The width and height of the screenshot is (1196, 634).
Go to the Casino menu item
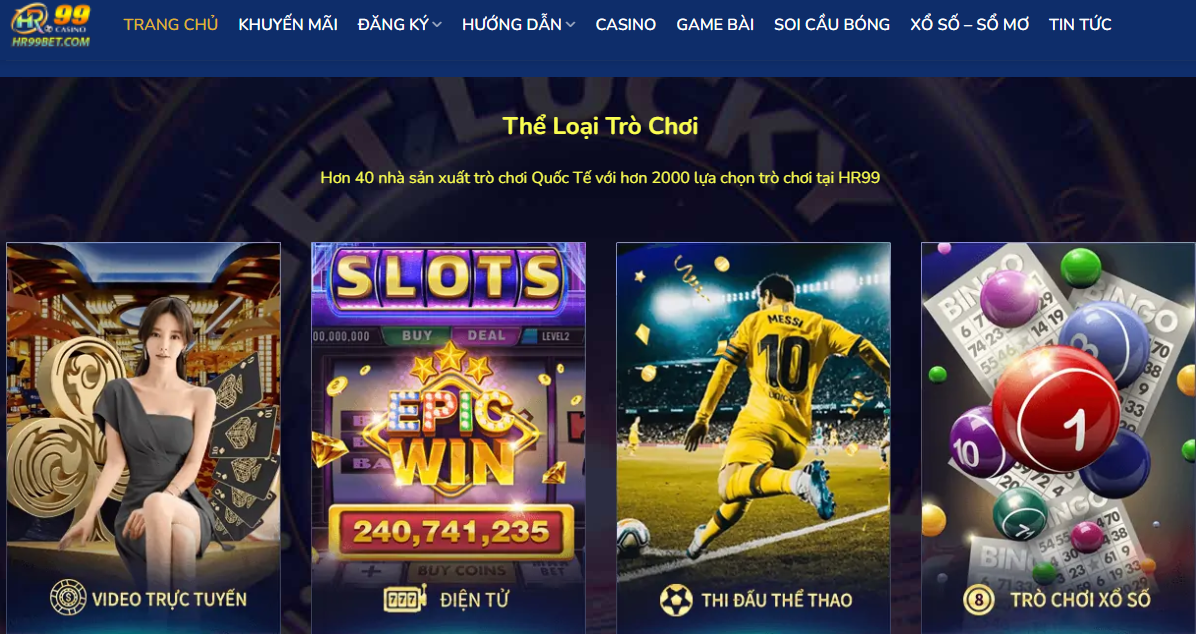(625, 24)
